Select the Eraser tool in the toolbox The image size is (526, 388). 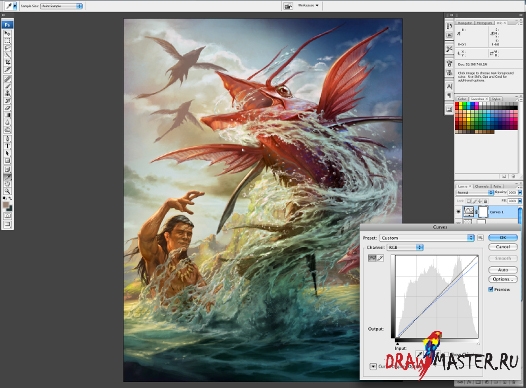point(7,108)
